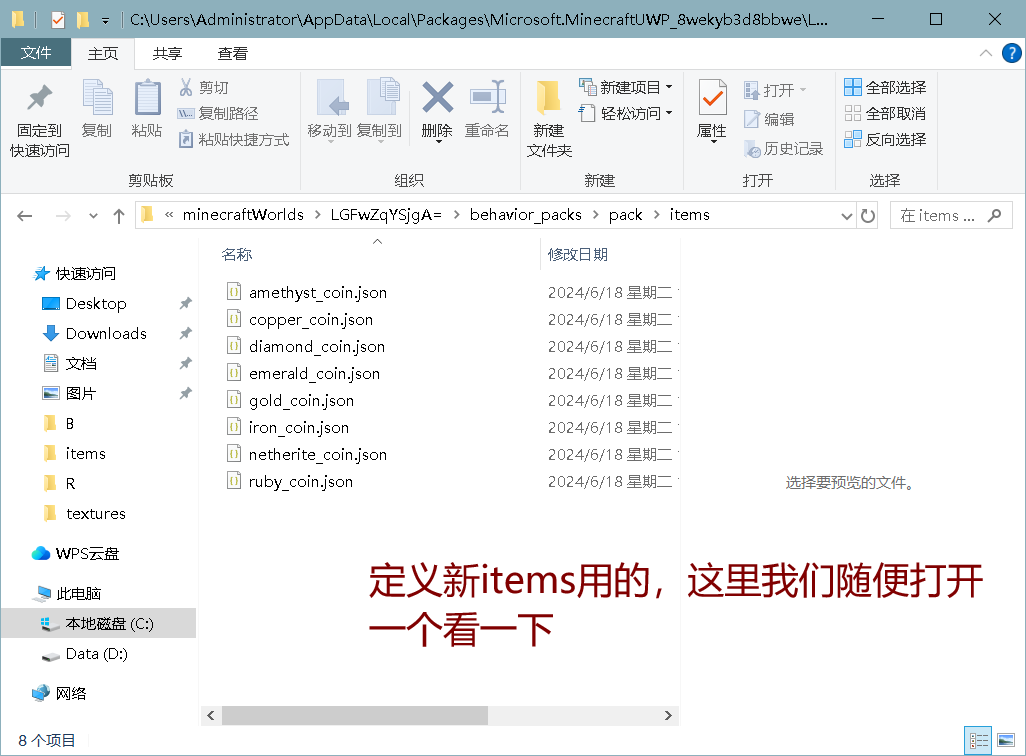
Task: Select Downloads in navigation pane
Action: tap(106, 334)
